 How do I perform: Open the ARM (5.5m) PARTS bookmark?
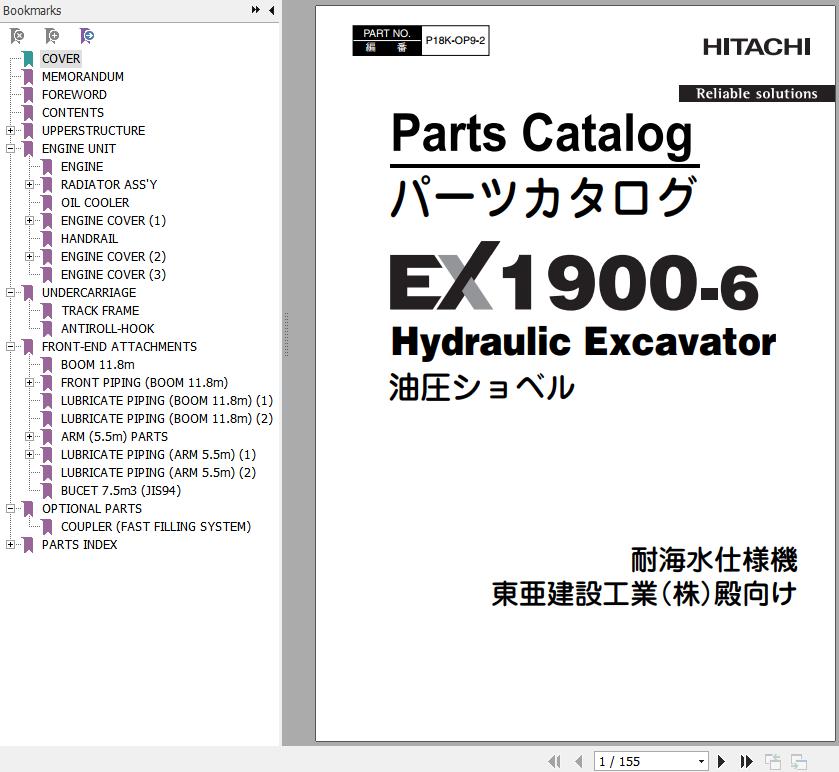click(x=115, y=437)
